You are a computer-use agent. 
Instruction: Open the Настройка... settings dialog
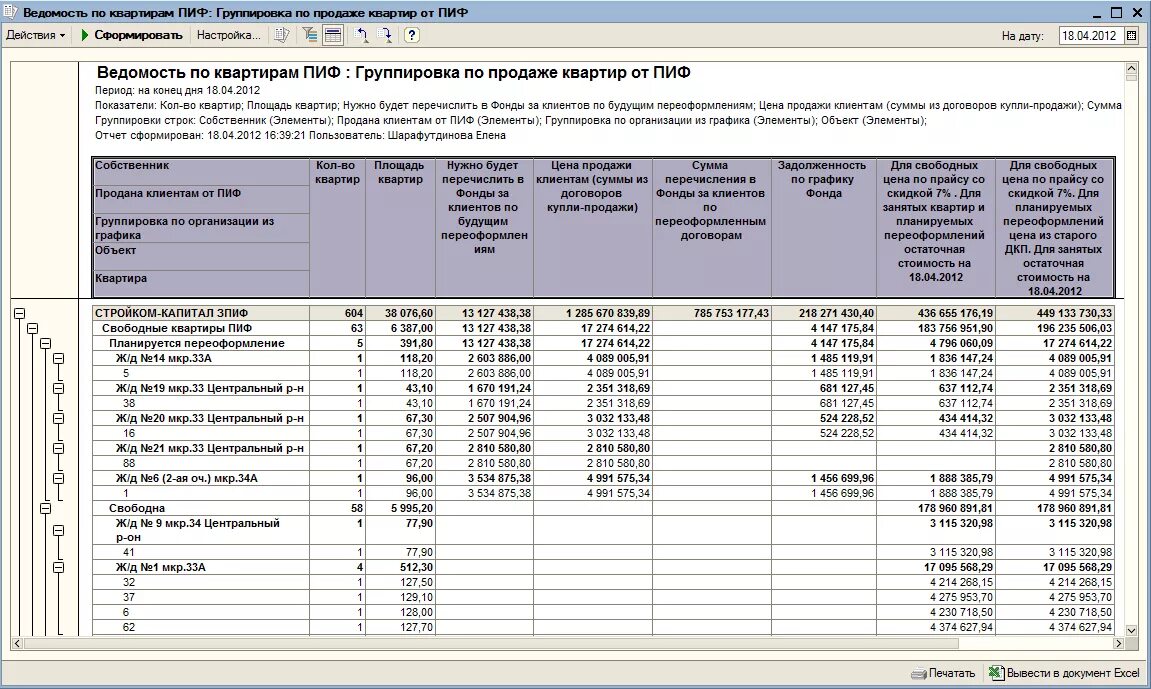pos(228,34)
